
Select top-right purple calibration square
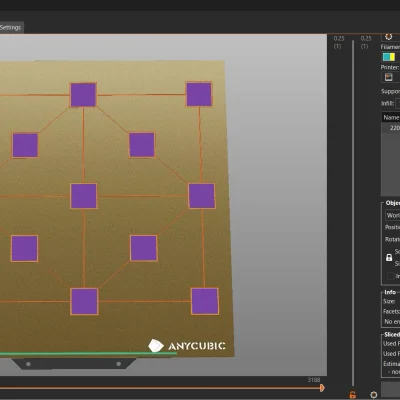point(199,95)
